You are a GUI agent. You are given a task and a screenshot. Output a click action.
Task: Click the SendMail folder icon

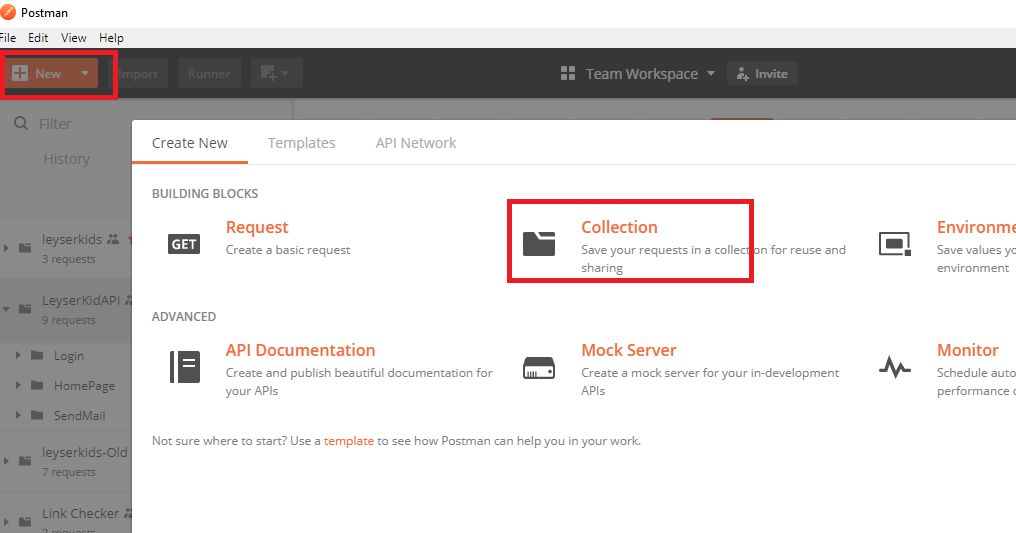click(x=38, y=414)
